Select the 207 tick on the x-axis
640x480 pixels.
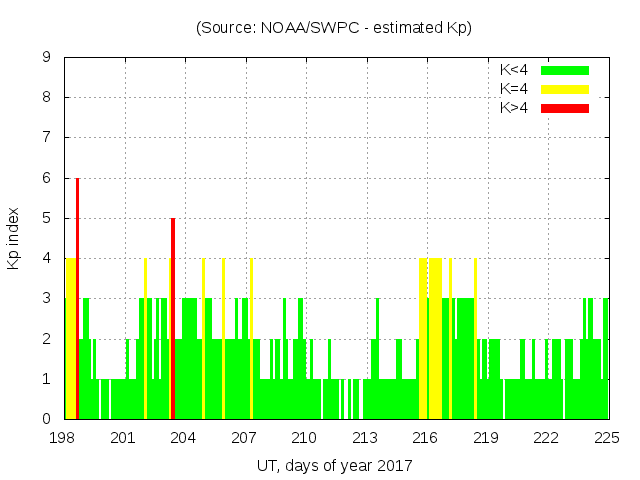[245, 438]
